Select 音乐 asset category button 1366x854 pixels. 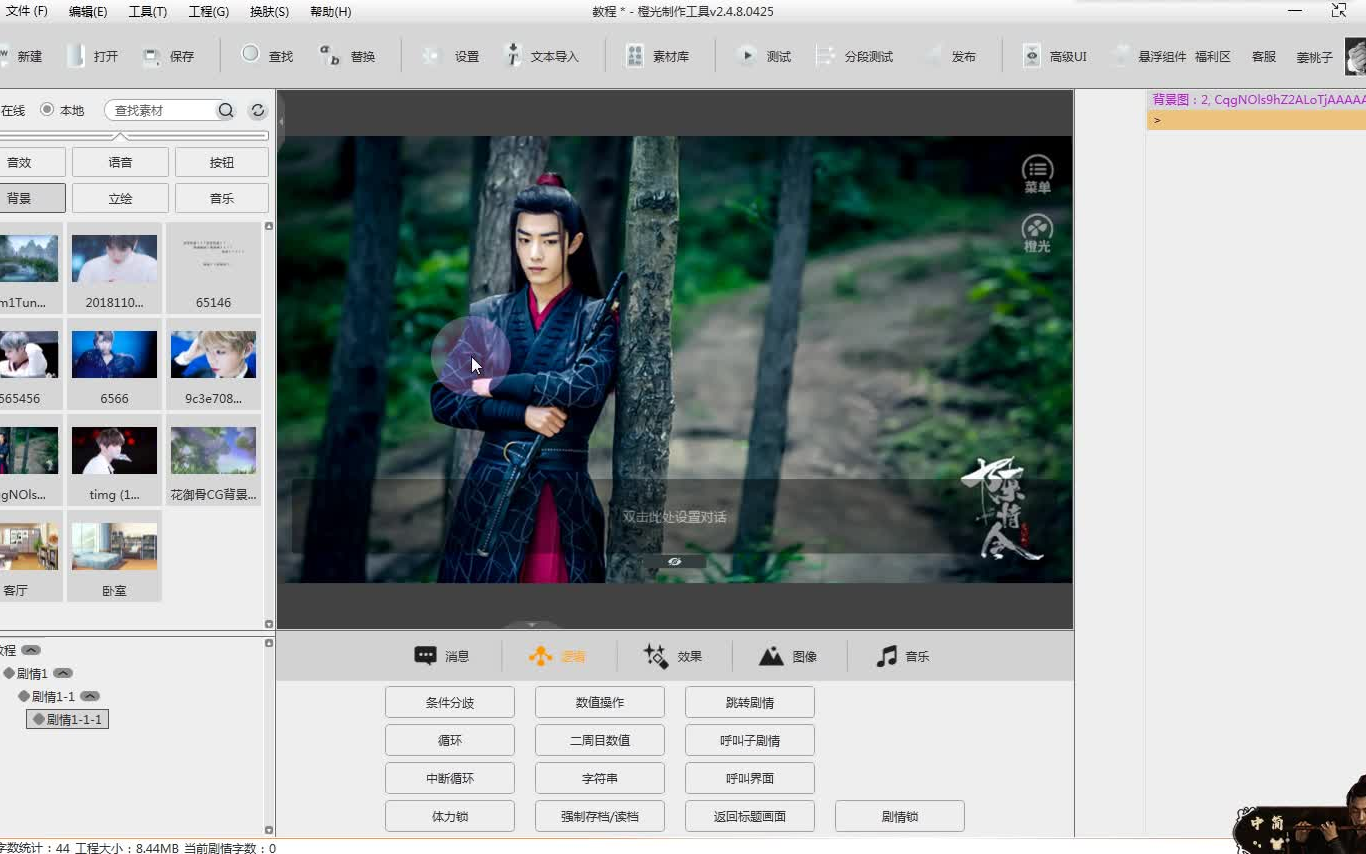tap(222, 198)
